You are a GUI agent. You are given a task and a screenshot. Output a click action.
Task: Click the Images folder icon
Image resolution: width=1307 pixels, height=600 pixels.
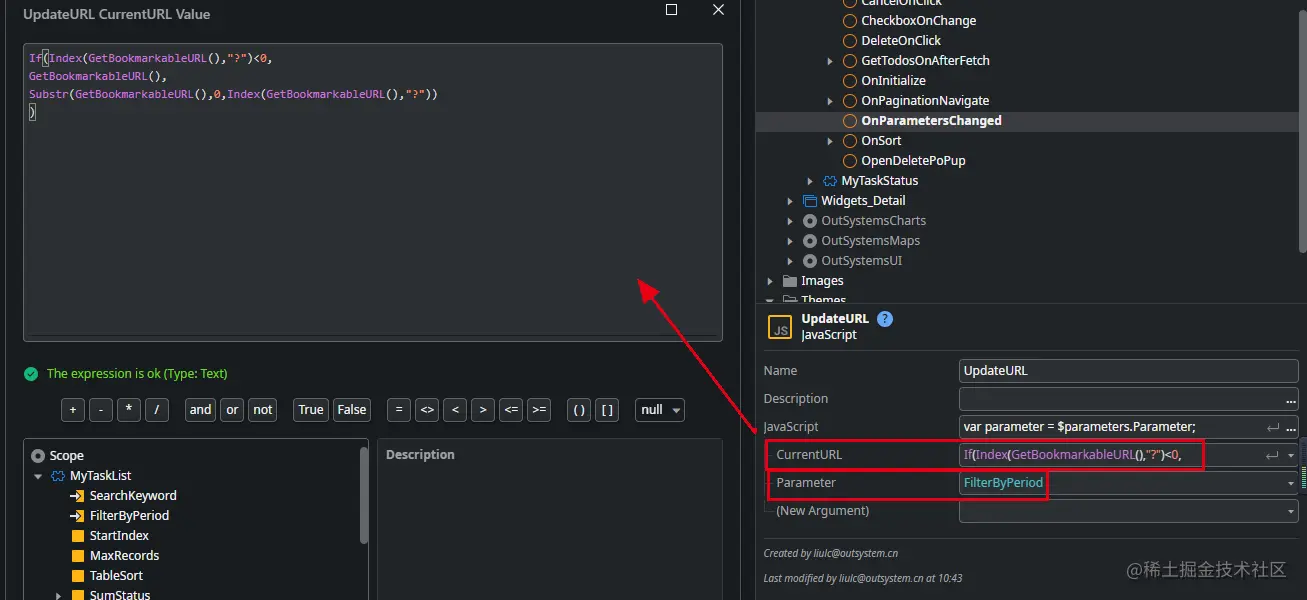click(x=789, y=281)
